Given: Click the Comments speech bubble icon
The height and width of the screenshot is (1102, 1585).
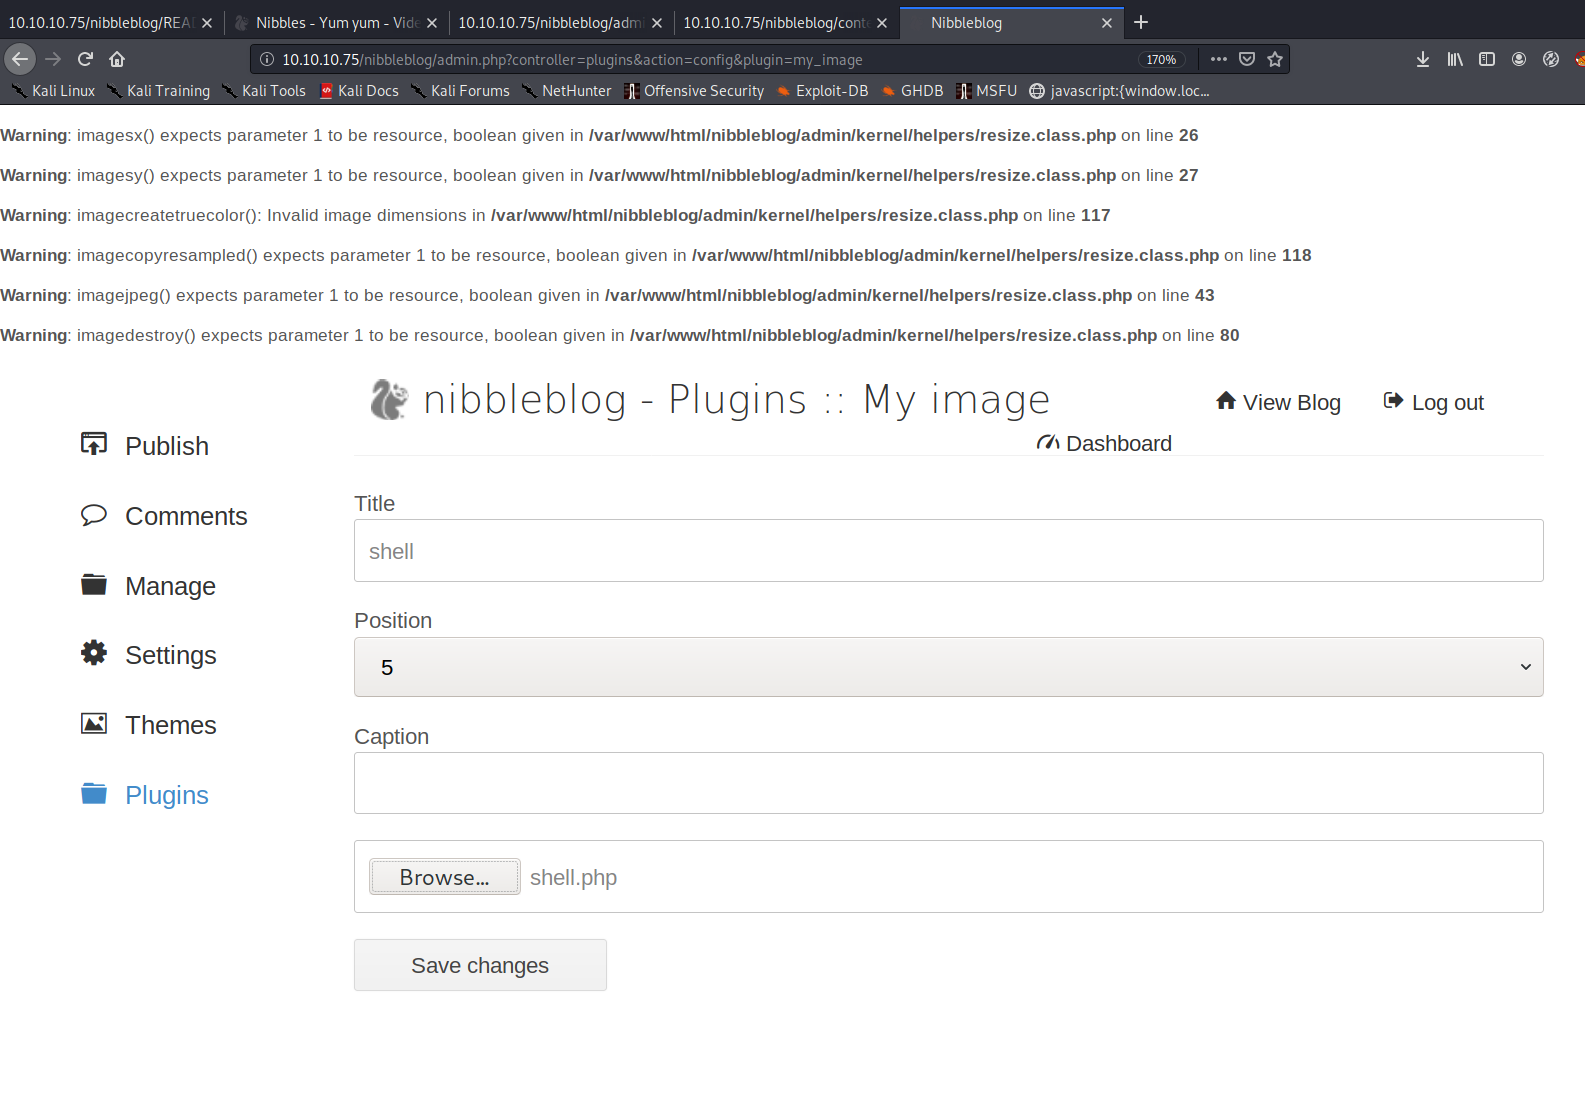Looking at the screenshot, I should pos(94,515).
